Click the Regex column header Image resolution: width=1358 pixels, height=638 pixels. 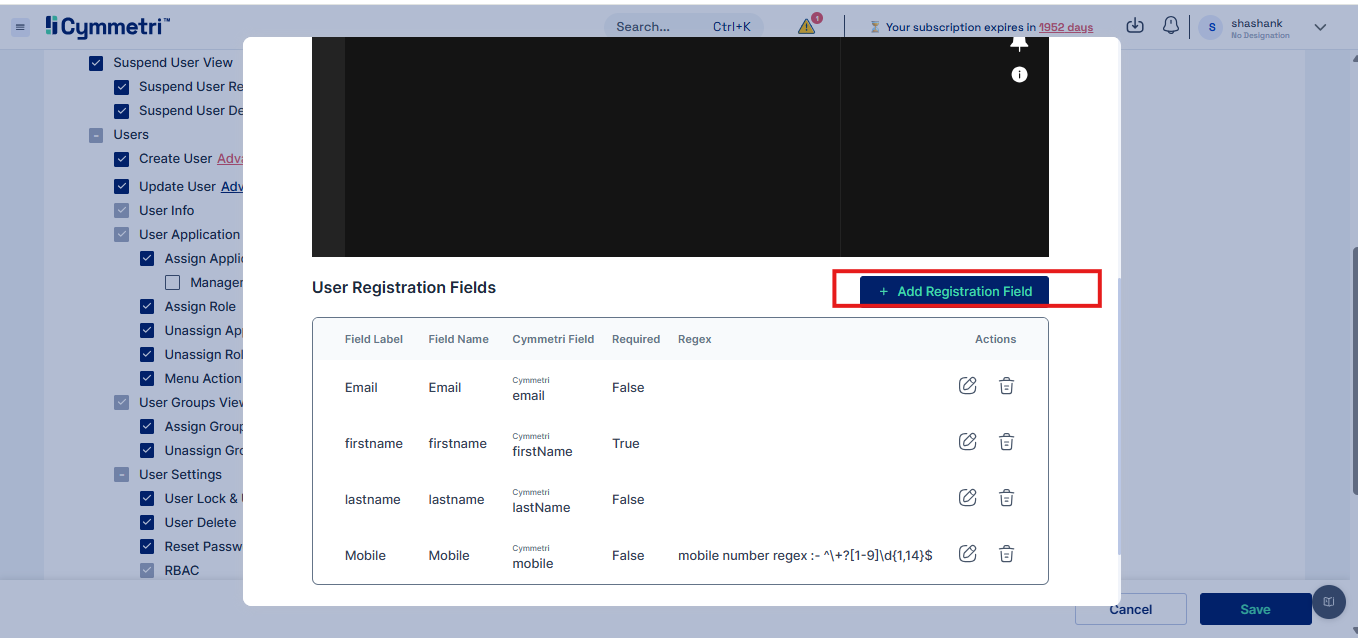[695, 339]
